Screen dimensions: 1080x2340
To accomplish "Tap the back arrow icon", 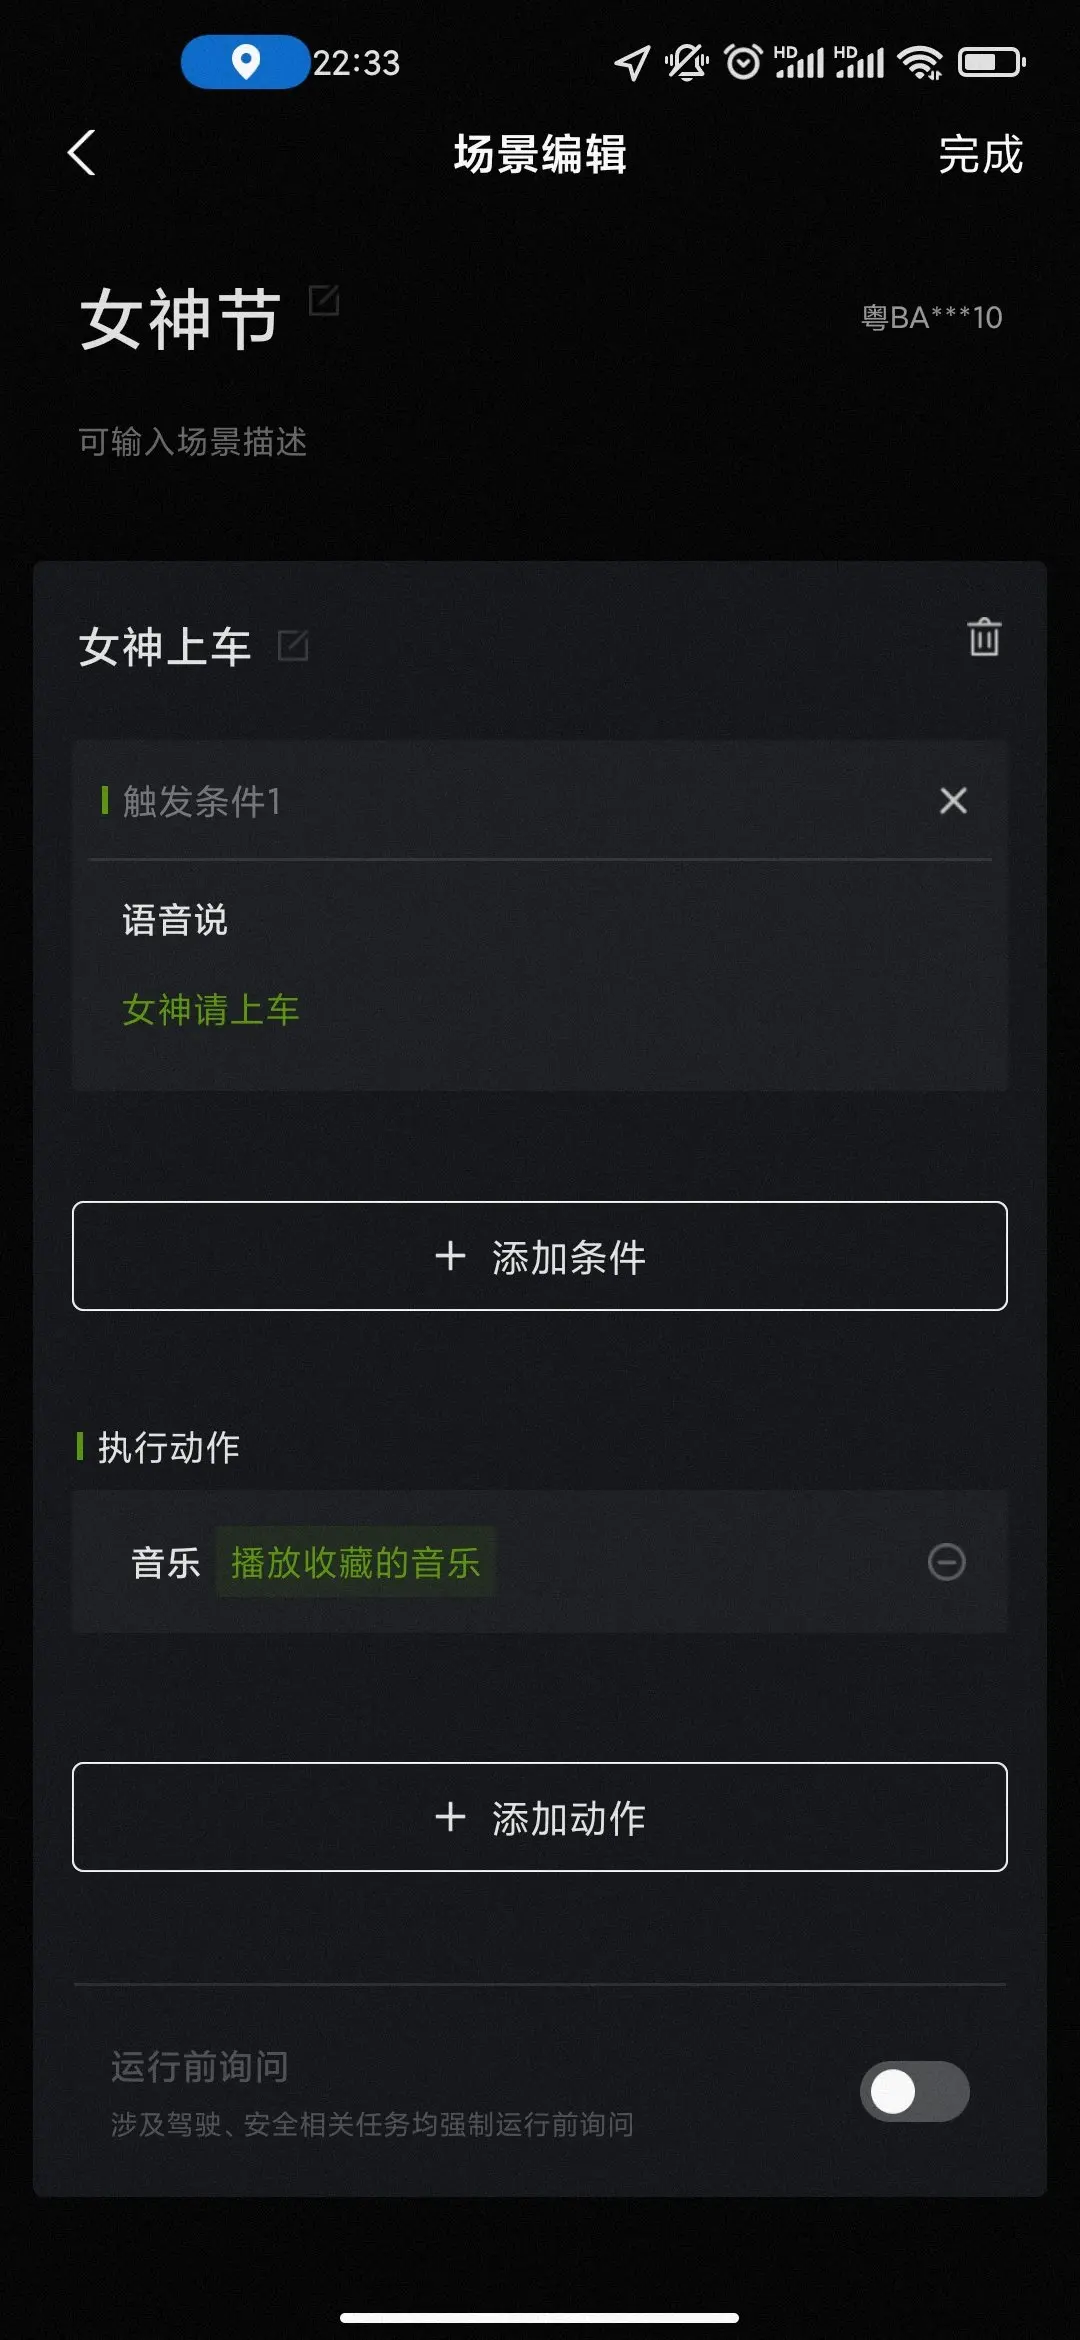I will (82, 153).
